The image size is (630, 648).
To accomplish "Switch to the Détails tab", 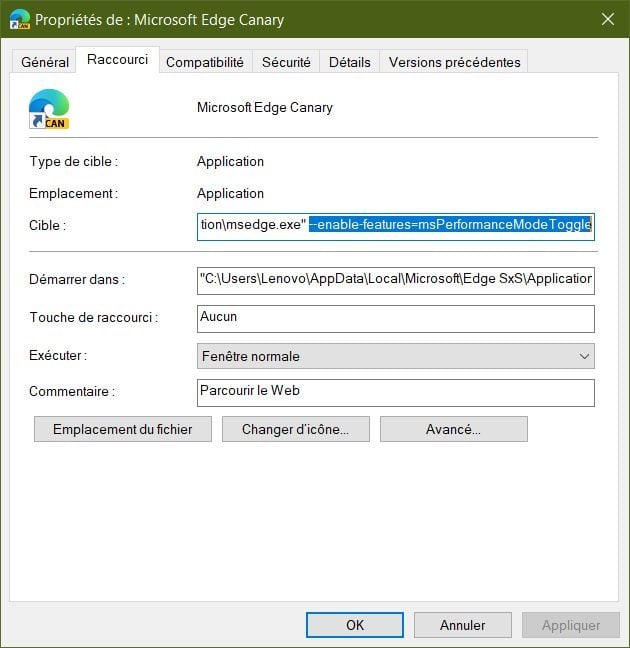I will click(349, 62).
